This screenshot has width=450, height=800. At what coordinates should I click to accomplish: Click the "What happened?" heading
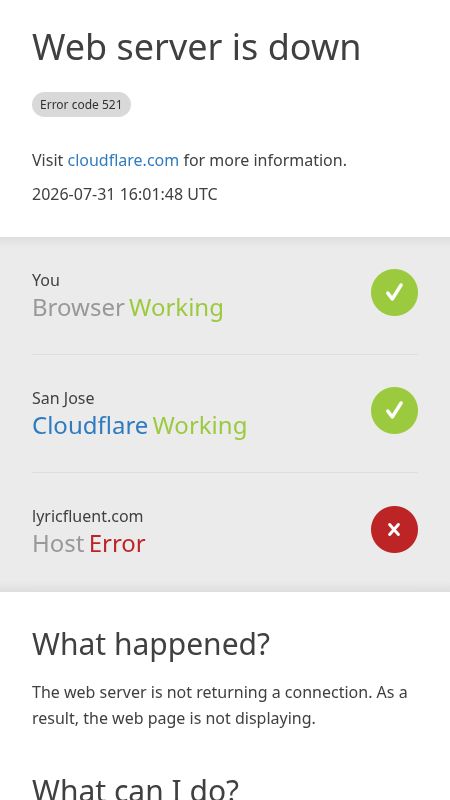[x=151, y=644]
